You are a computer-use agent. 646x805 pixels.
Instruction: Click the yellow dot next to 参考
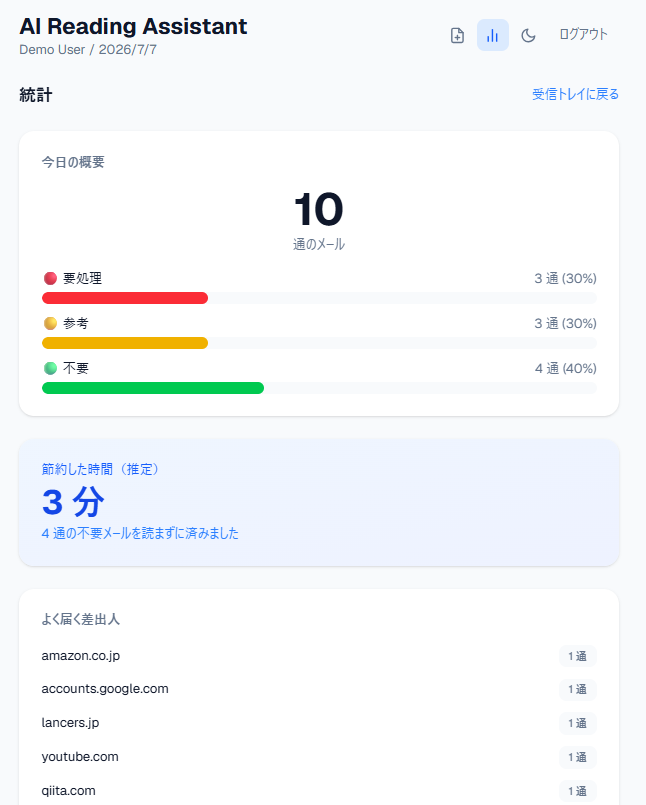[50, 323]
